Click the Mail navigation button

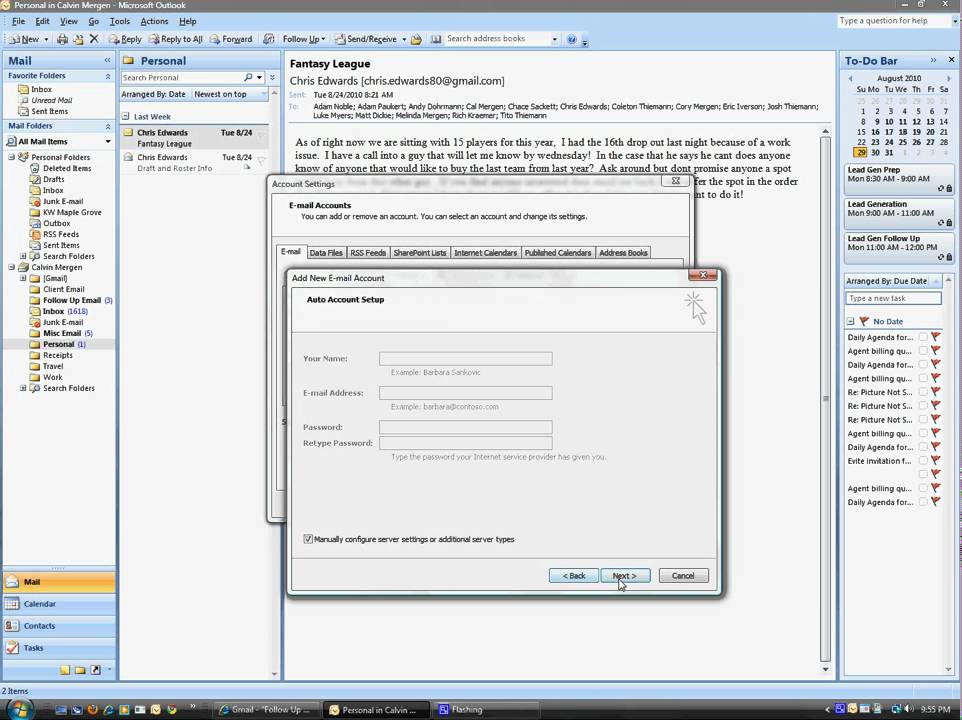(59, 582)
